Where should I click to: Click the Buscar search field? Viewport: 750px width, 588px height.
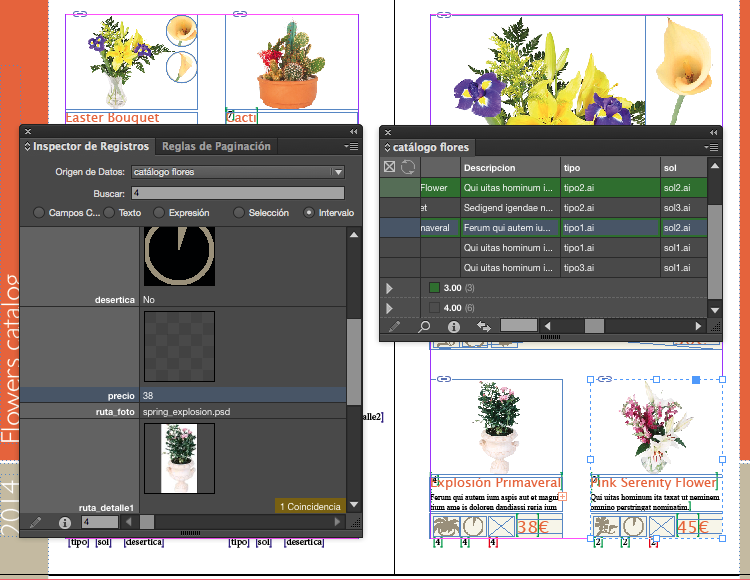[238, 193]
